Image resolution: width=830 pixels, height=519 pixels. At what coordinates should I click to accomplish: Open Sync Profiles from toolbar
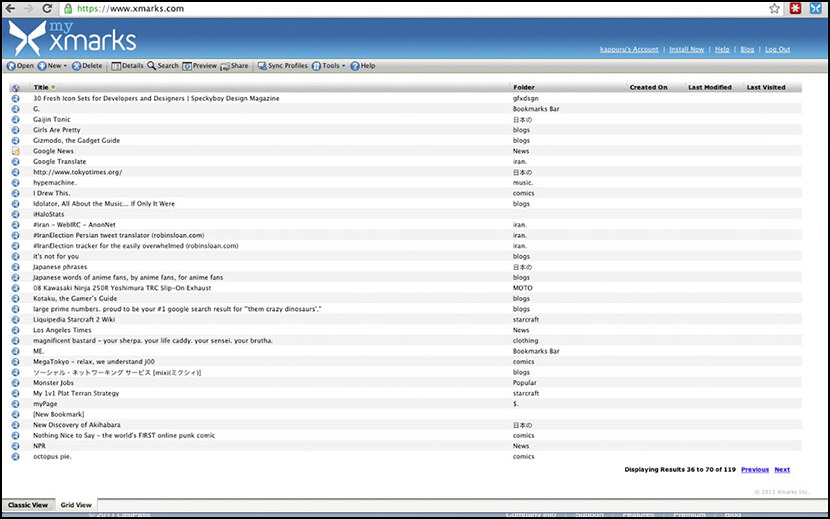point(282,66)
